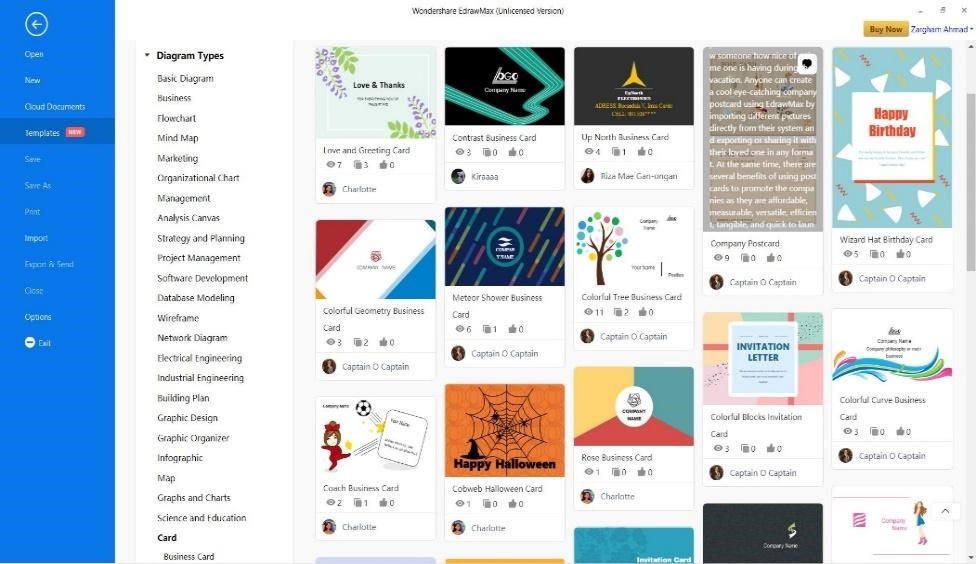Click the views eye icon on Love and Greeting Card
Image resolution: width=976 pixels, height=564 pixels.
click(x=331, y=165)
